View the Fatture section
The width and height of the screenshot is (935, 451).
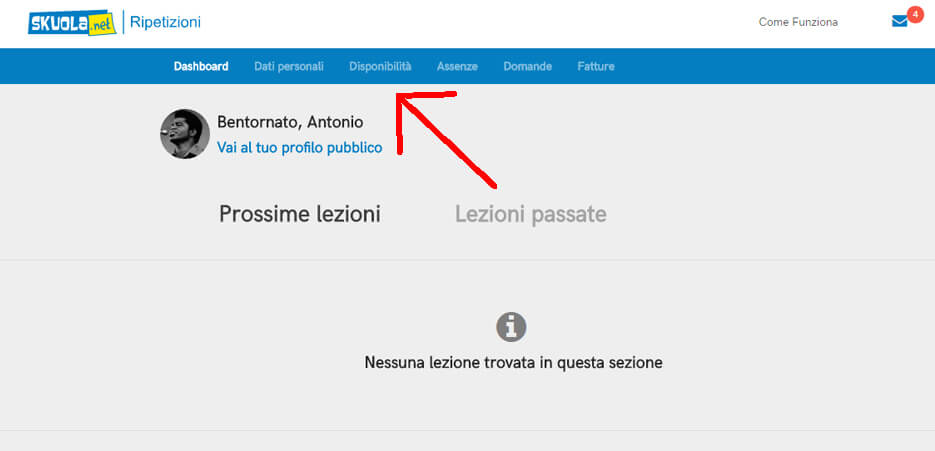[596, 66]
